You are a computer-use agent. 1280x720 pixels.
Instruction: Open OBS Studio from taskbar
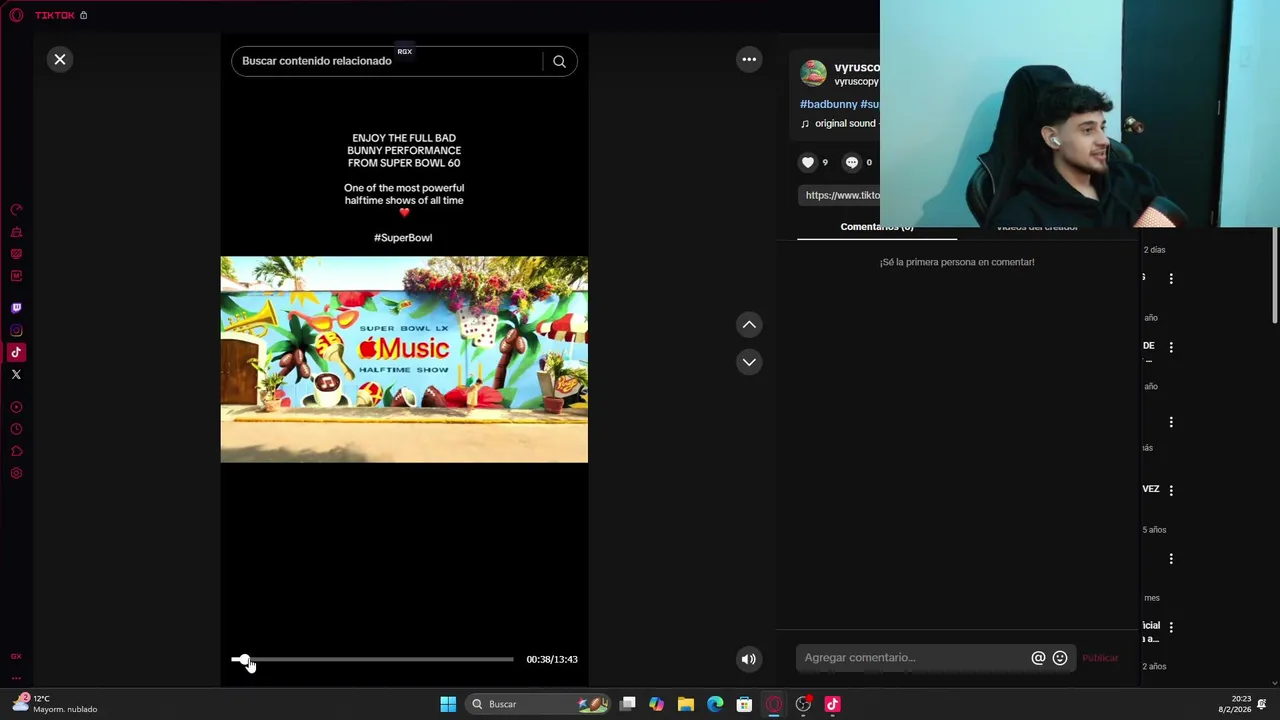pyautogui.click(x=803, y=704)
